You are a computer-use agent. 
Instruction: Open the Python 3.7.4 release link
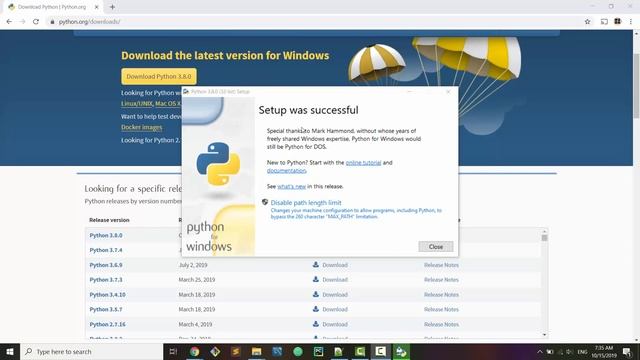pyautogui.click(x=106, y=250)
